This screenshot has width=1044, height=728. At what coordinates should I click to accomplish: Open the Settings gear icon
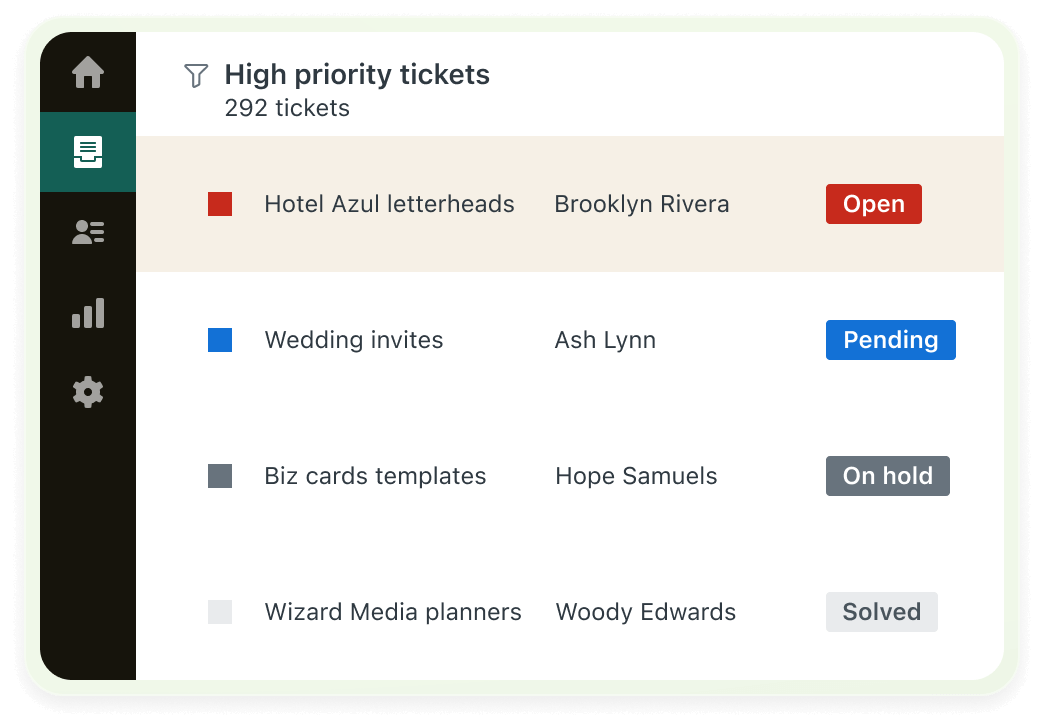point(88,392)
